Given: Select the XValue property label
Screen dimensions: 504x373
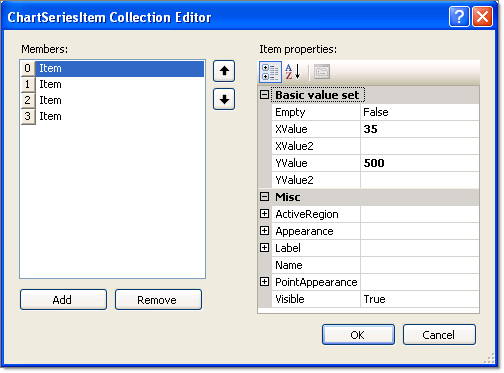Looking at the screenshot, I should (291, 129).
